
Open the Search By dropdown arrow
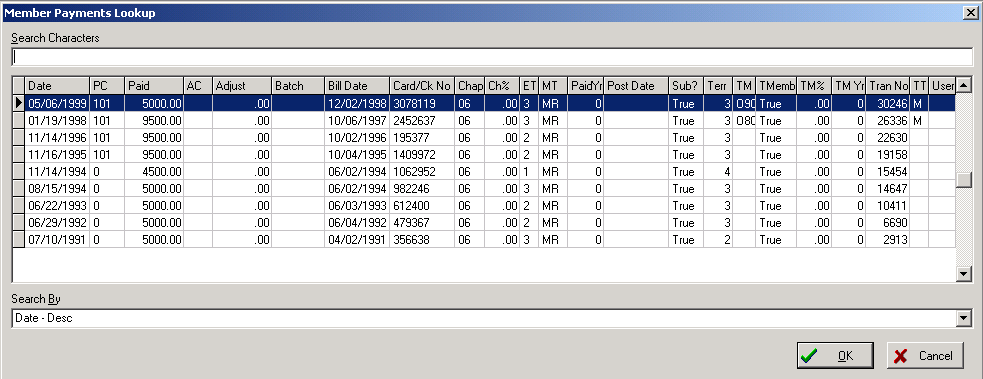click(x=965, y=319)
